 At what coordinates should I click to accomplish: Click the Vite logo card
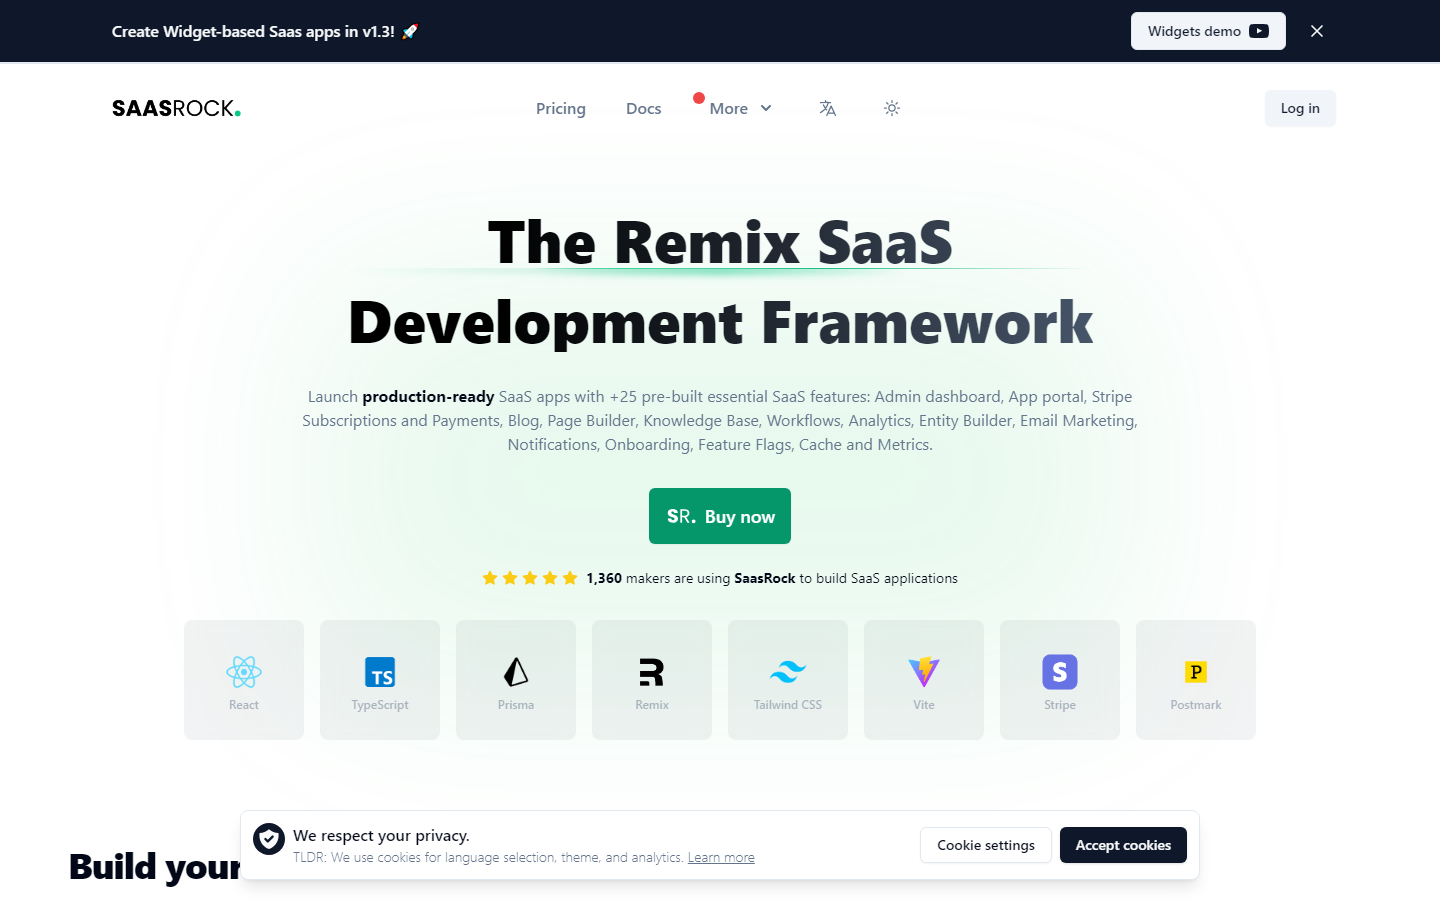924,680
